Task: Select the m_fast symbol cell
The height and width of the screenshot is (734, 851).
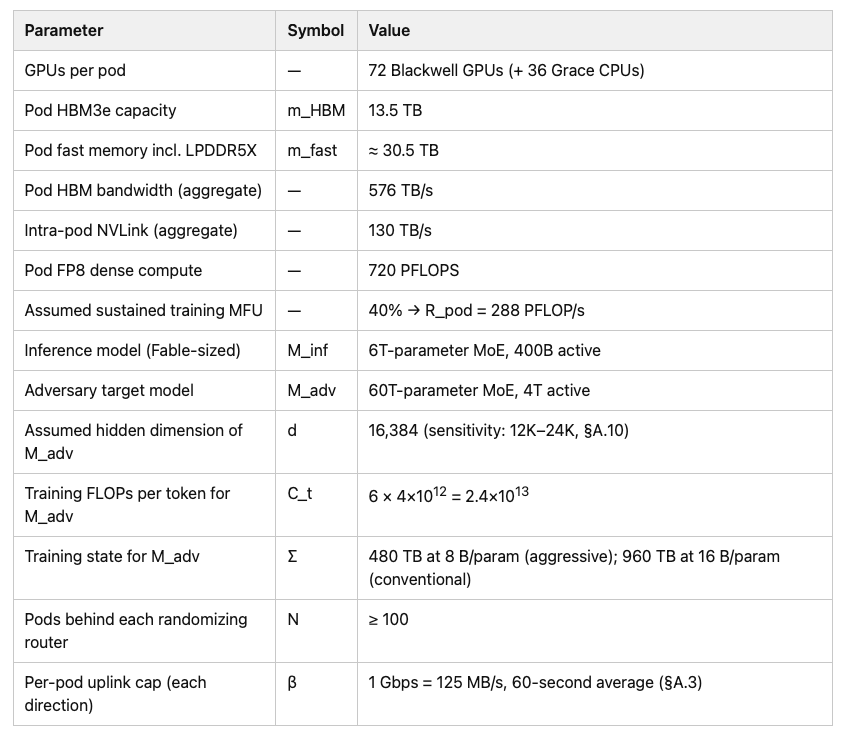Action: coord(312,150)
